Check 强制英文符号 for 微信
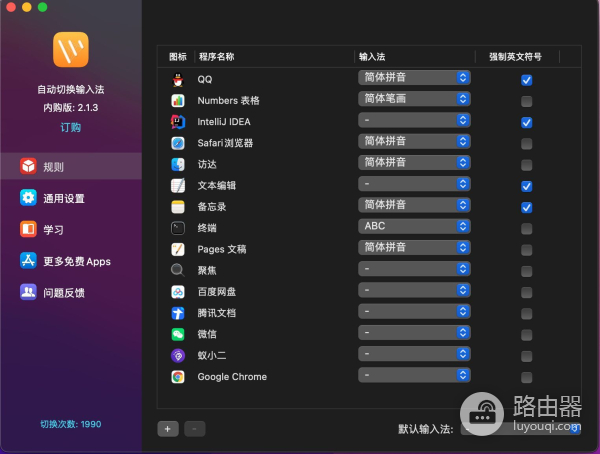This screenshot has width=600, height=454. pos(527,335)
